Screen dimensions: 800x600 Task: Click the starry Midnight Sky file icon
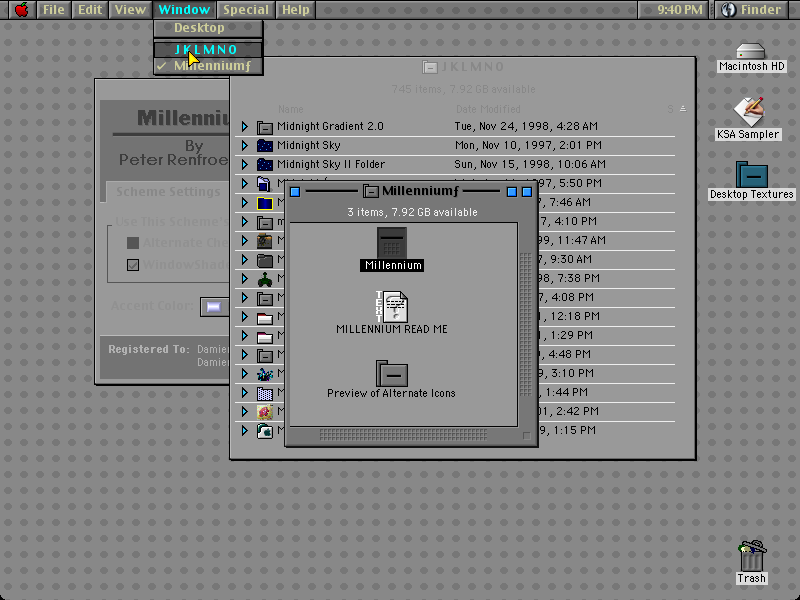(264, 145)
